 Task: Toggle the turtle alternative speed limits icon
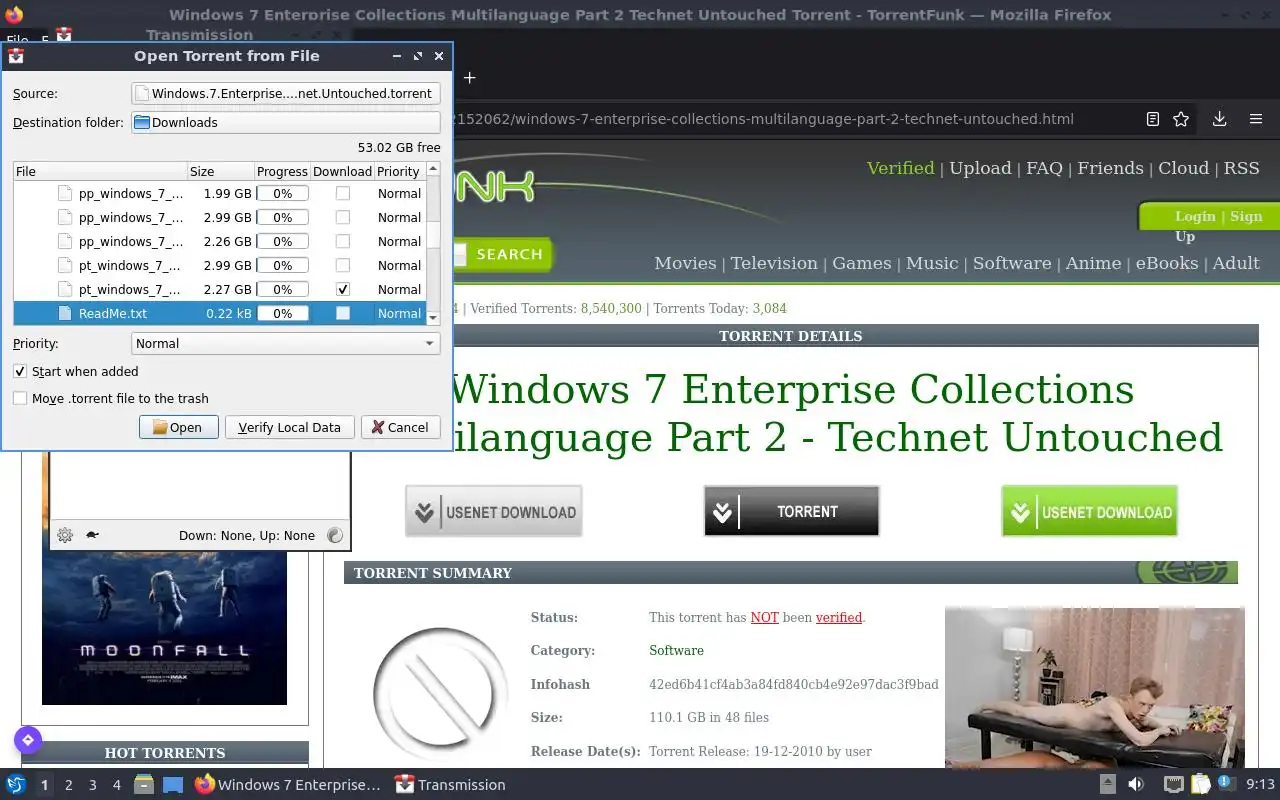[x=92, y=535]
